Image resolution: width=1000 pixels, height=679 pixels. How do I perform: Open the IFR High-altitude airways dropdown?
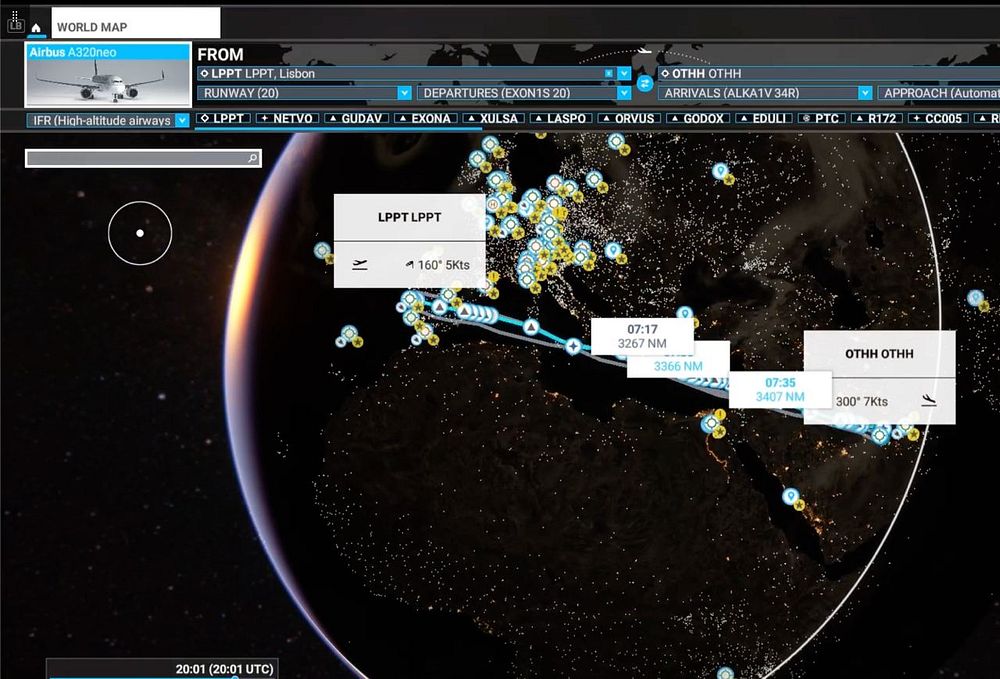point(108,120)
